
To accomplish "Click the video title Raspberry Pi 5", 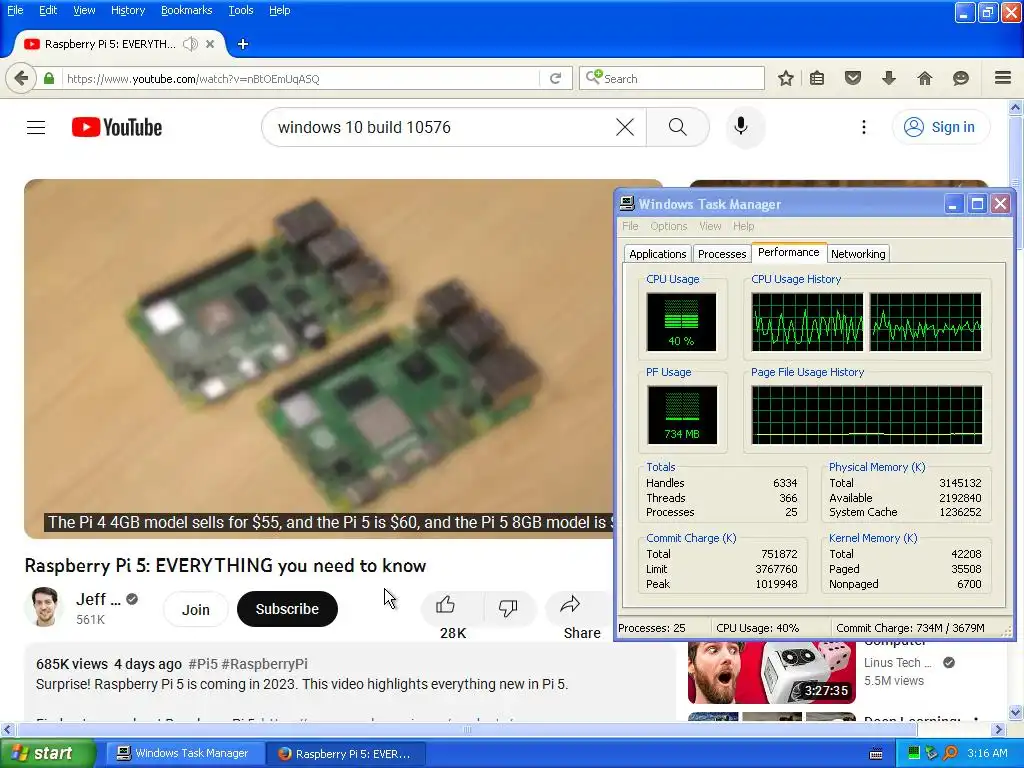I will tap(225, 566).
